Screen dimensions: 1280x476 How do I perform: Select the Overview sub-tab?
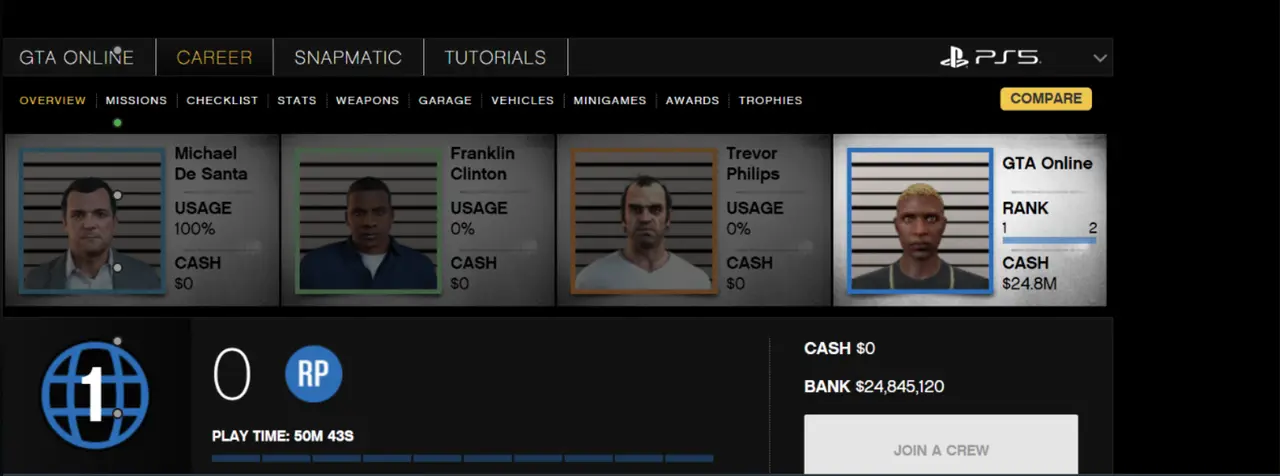[53, 100]
